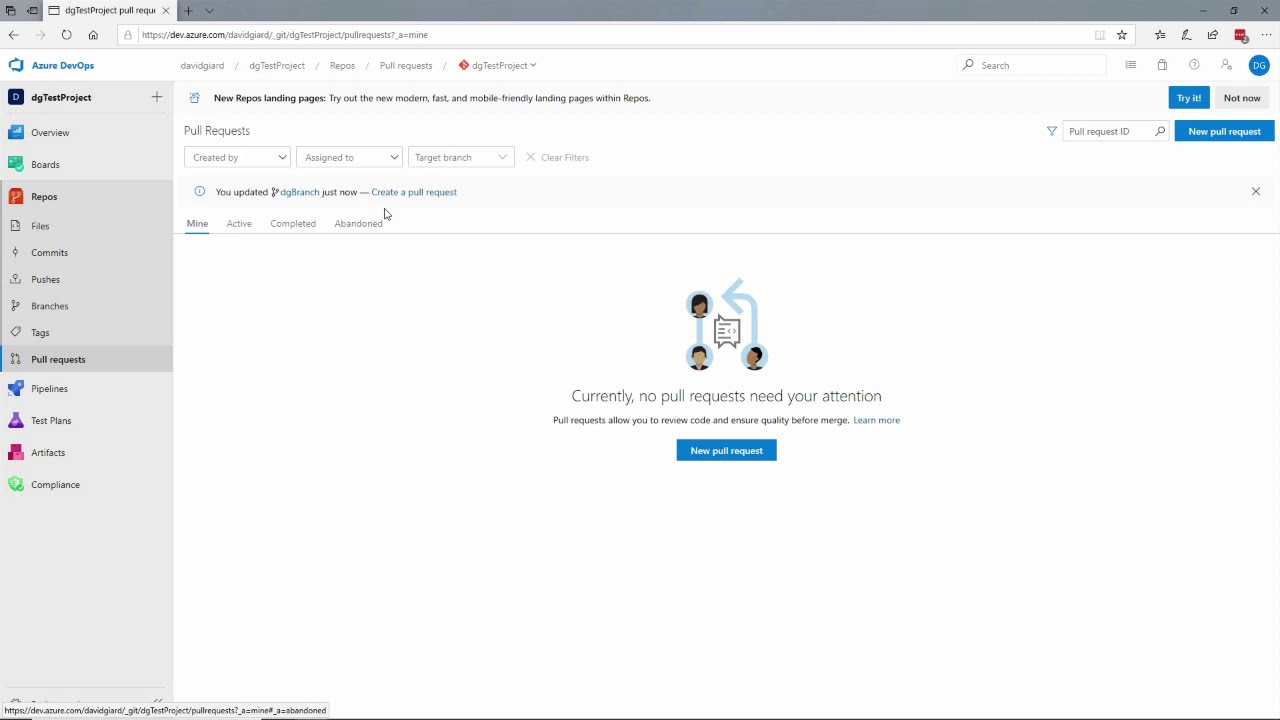Viewport: 1280px width, 720px height.
Task: Open Repos in the sidebar
Action: click(44, 196)
